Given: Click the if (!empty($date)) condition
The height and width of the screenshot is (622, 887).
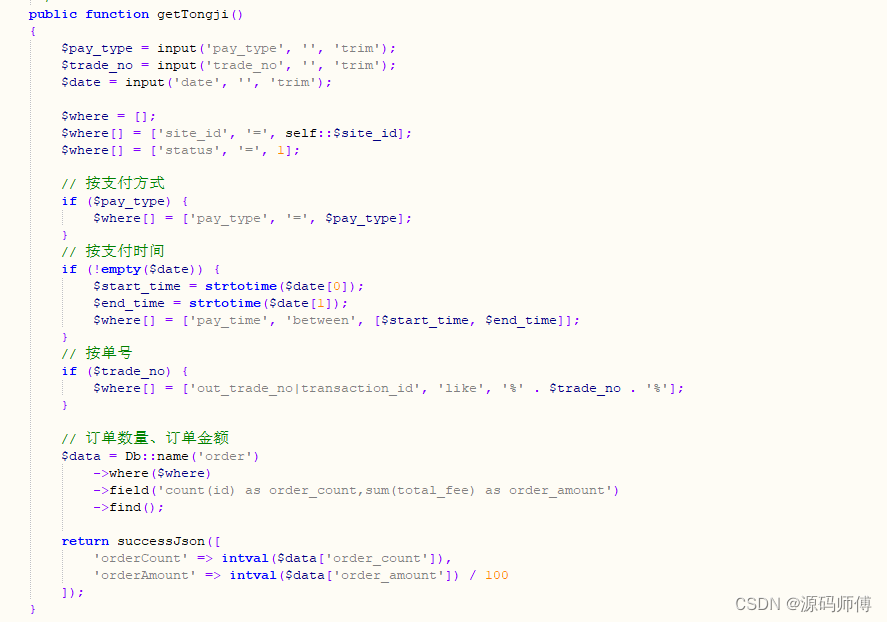Looking at the screenshot, I should 140,269.
